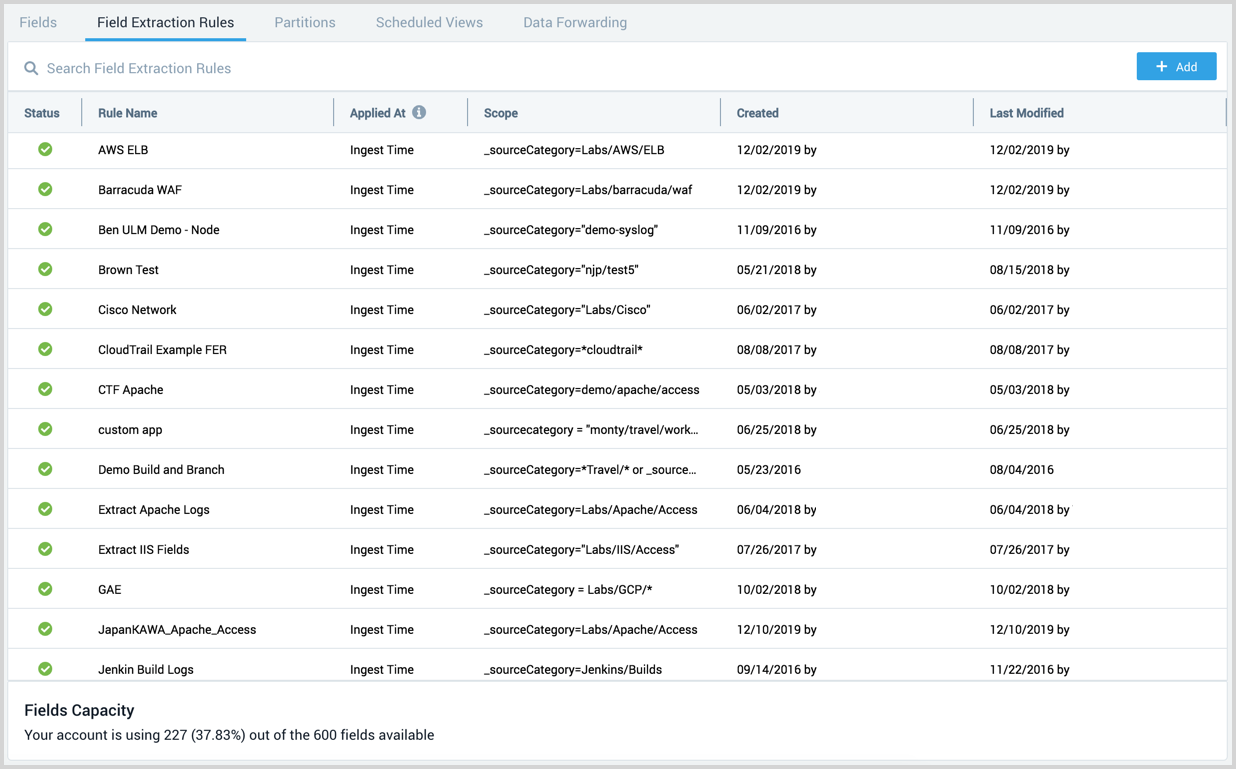1236x769 pixels.
Task: Click Barracuda WAF's green status checkmark
Action: click(45, 190)
